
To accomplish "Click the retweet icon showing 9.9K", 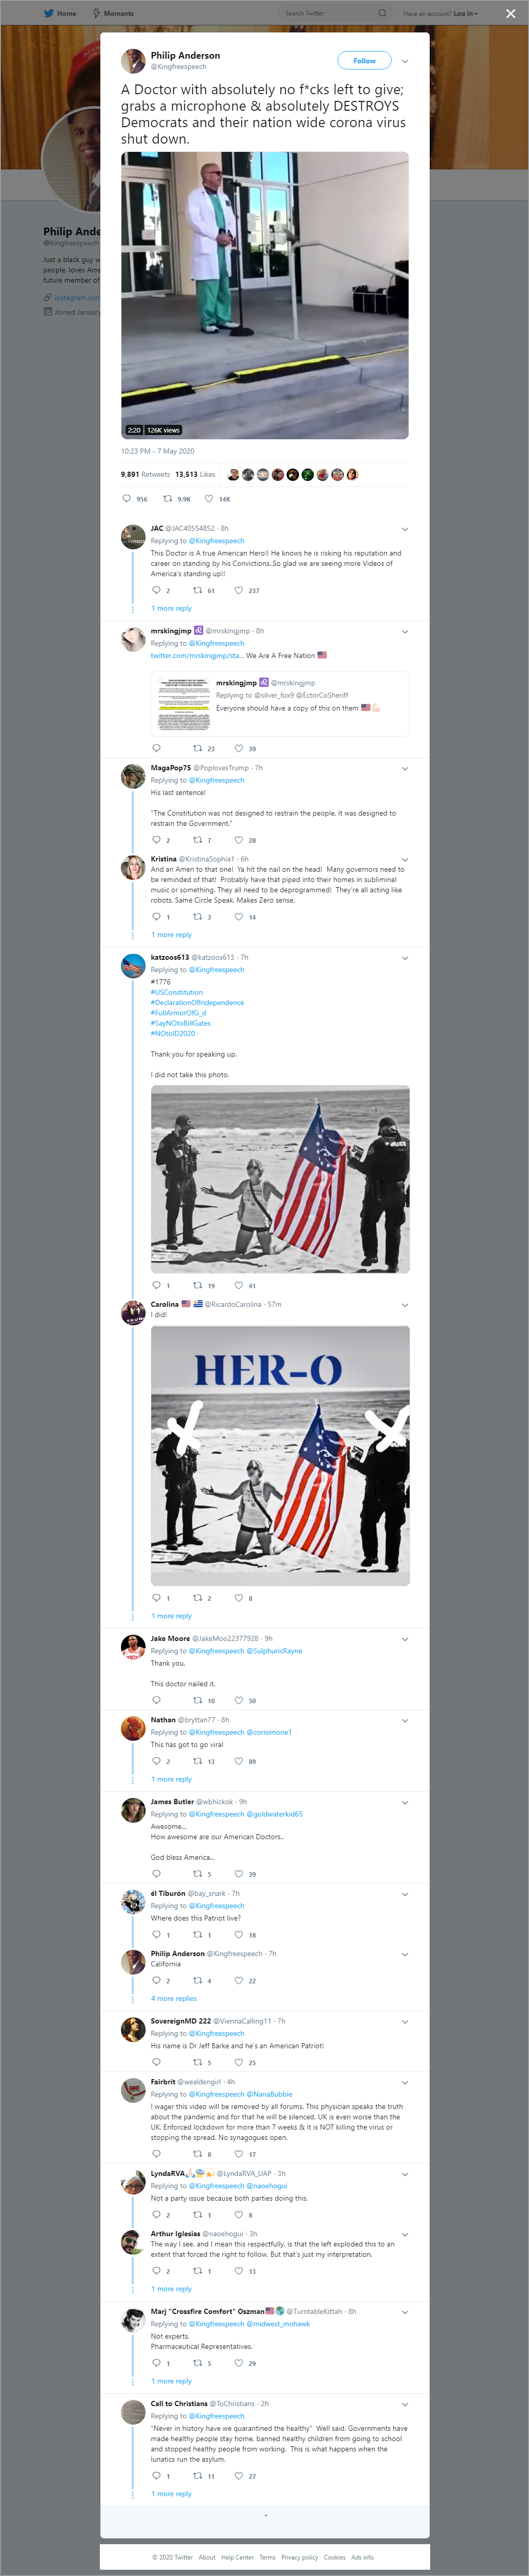I will [x=168, y=498].
